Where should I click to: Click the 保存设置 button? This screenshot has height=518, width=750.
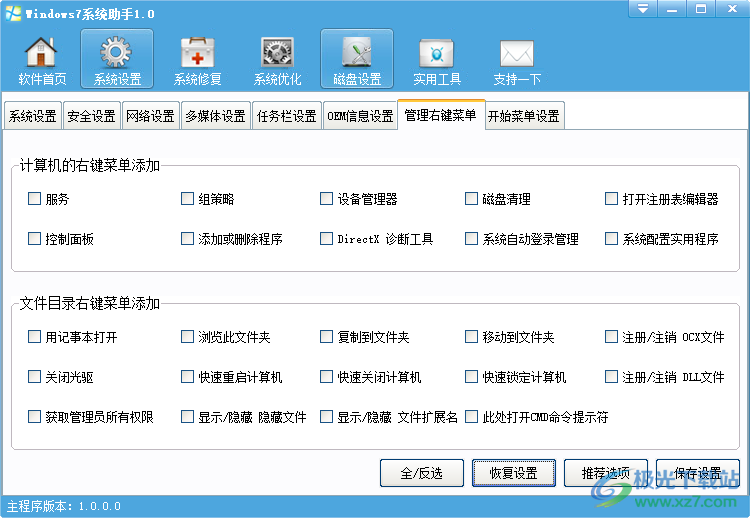point(698,473)
